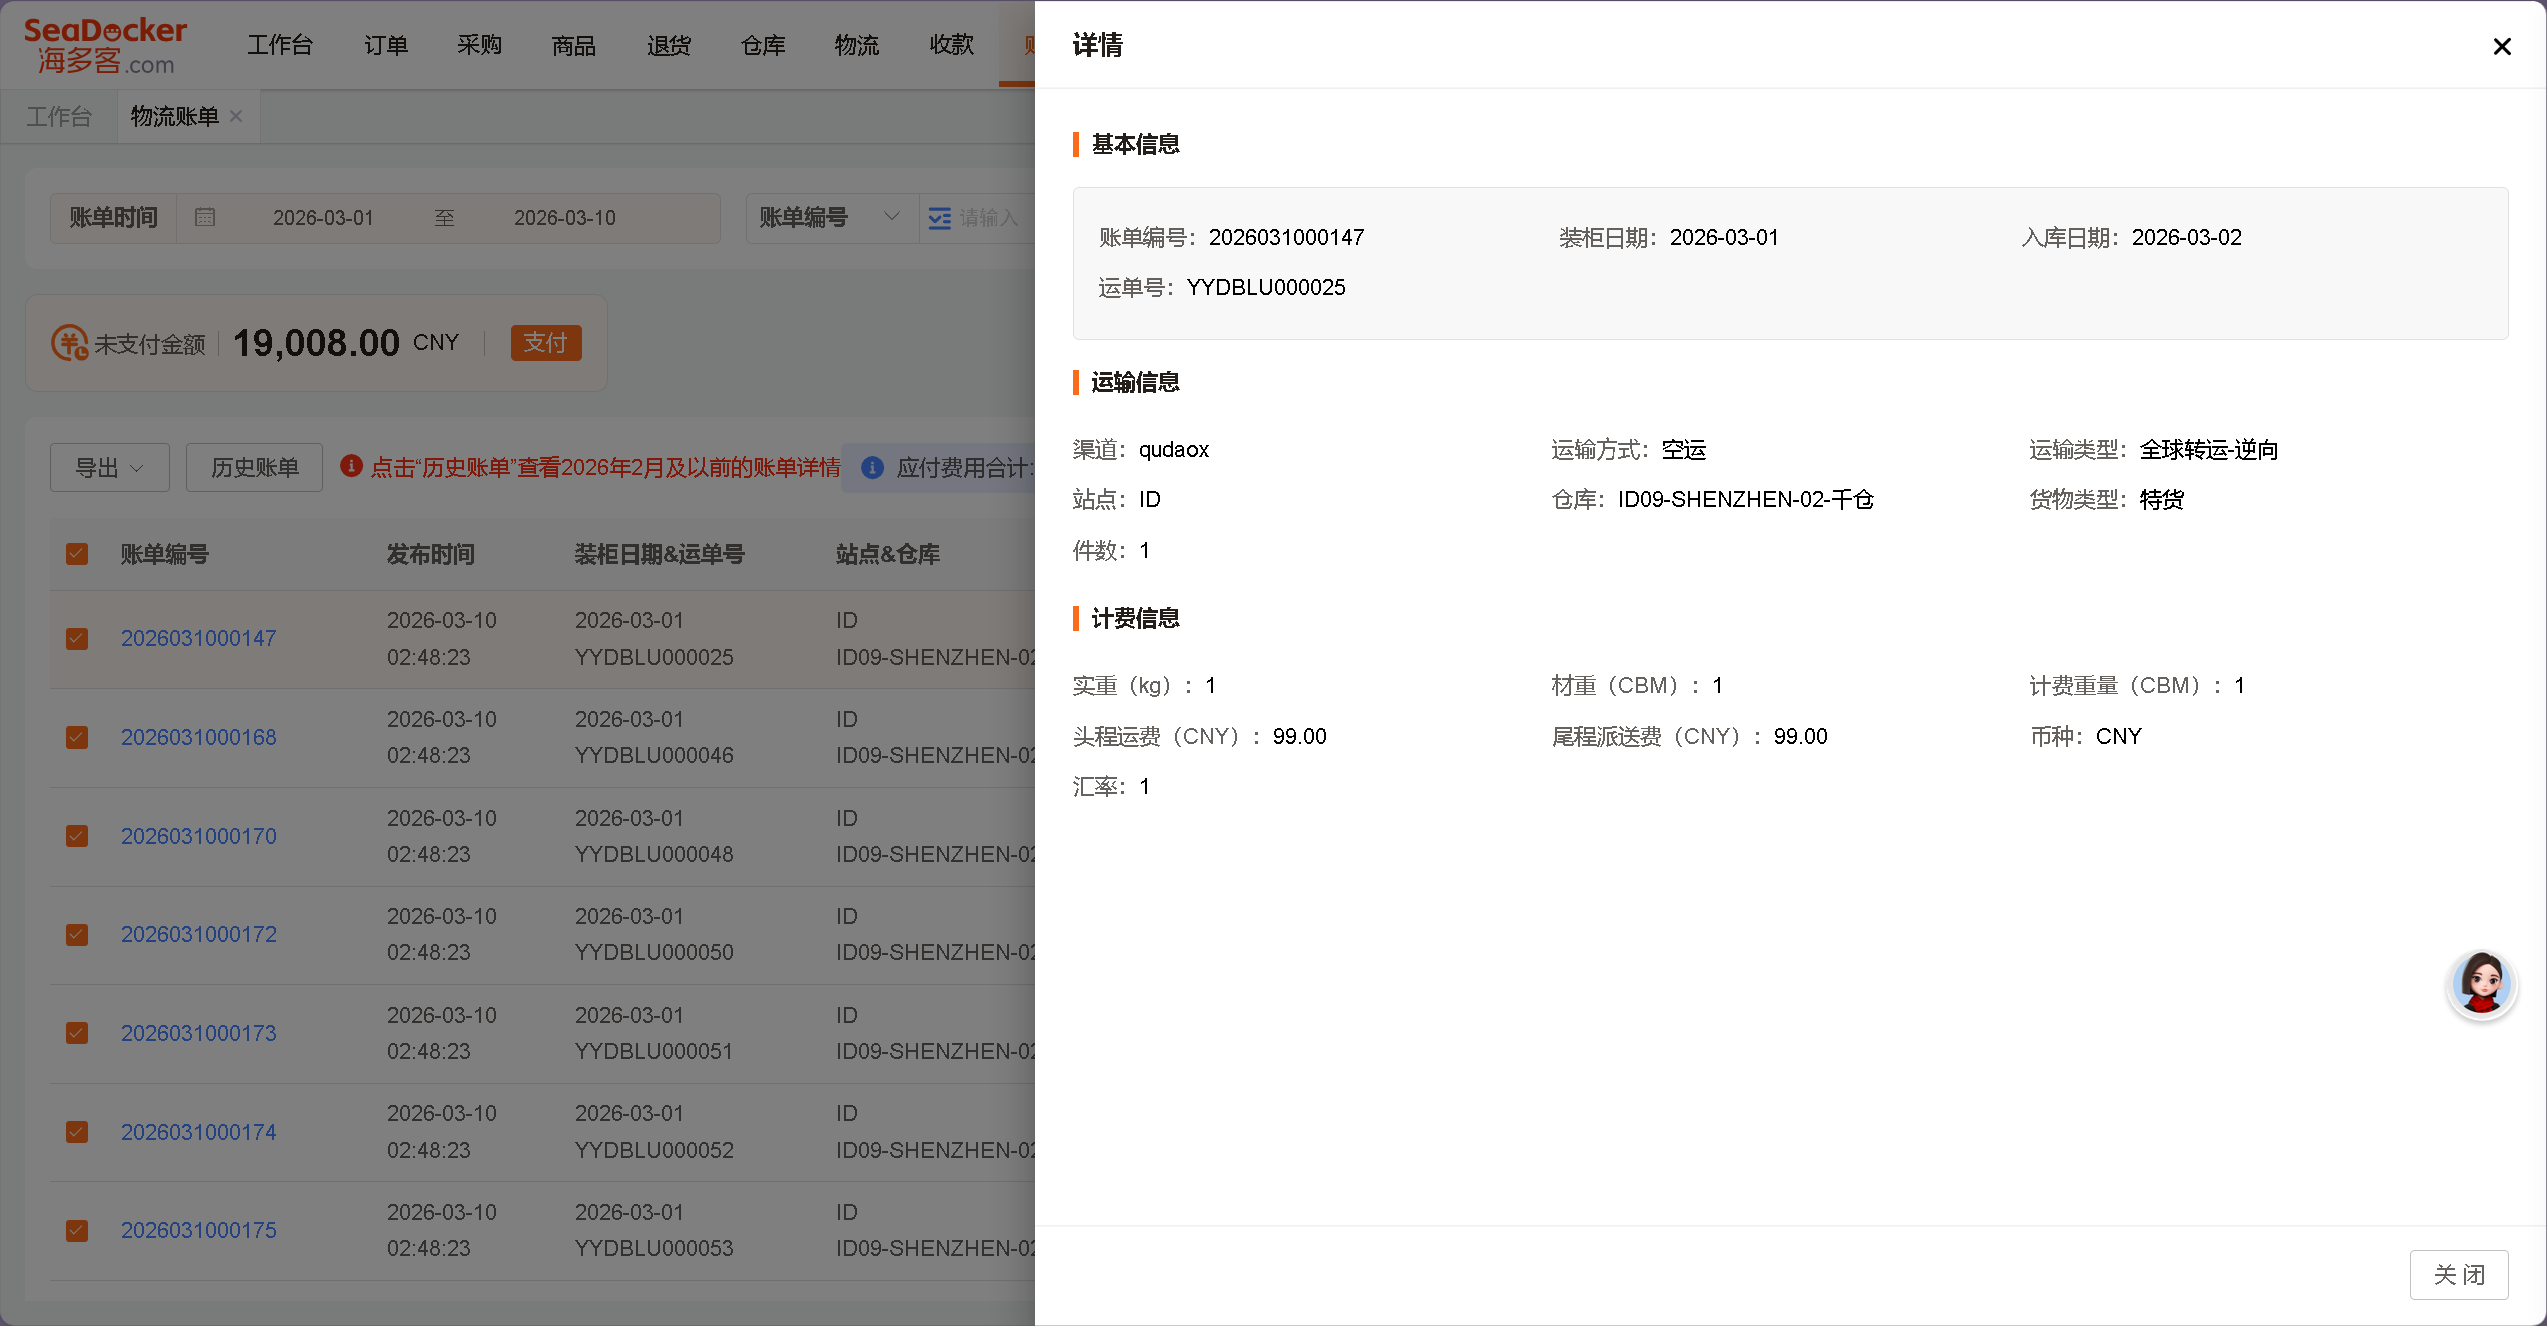The width and height of the screenshot is (2547, 1326).
Task: Uncheck bill 2026031000147's row checkbox
Action: coord(77,638)
